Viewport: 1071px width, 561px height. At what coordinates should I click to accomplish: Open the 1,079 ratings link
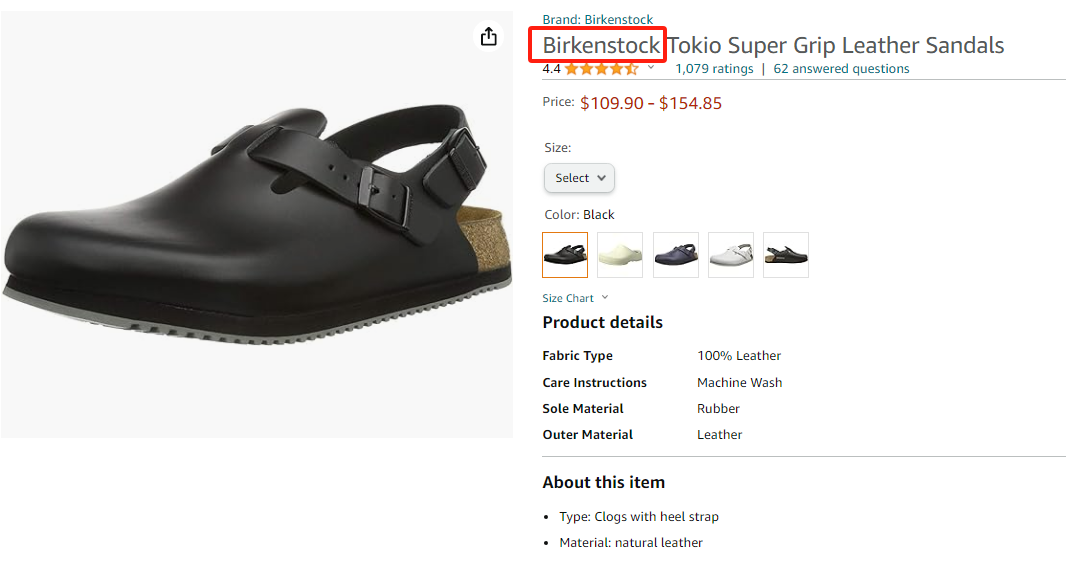coord(714,69)
